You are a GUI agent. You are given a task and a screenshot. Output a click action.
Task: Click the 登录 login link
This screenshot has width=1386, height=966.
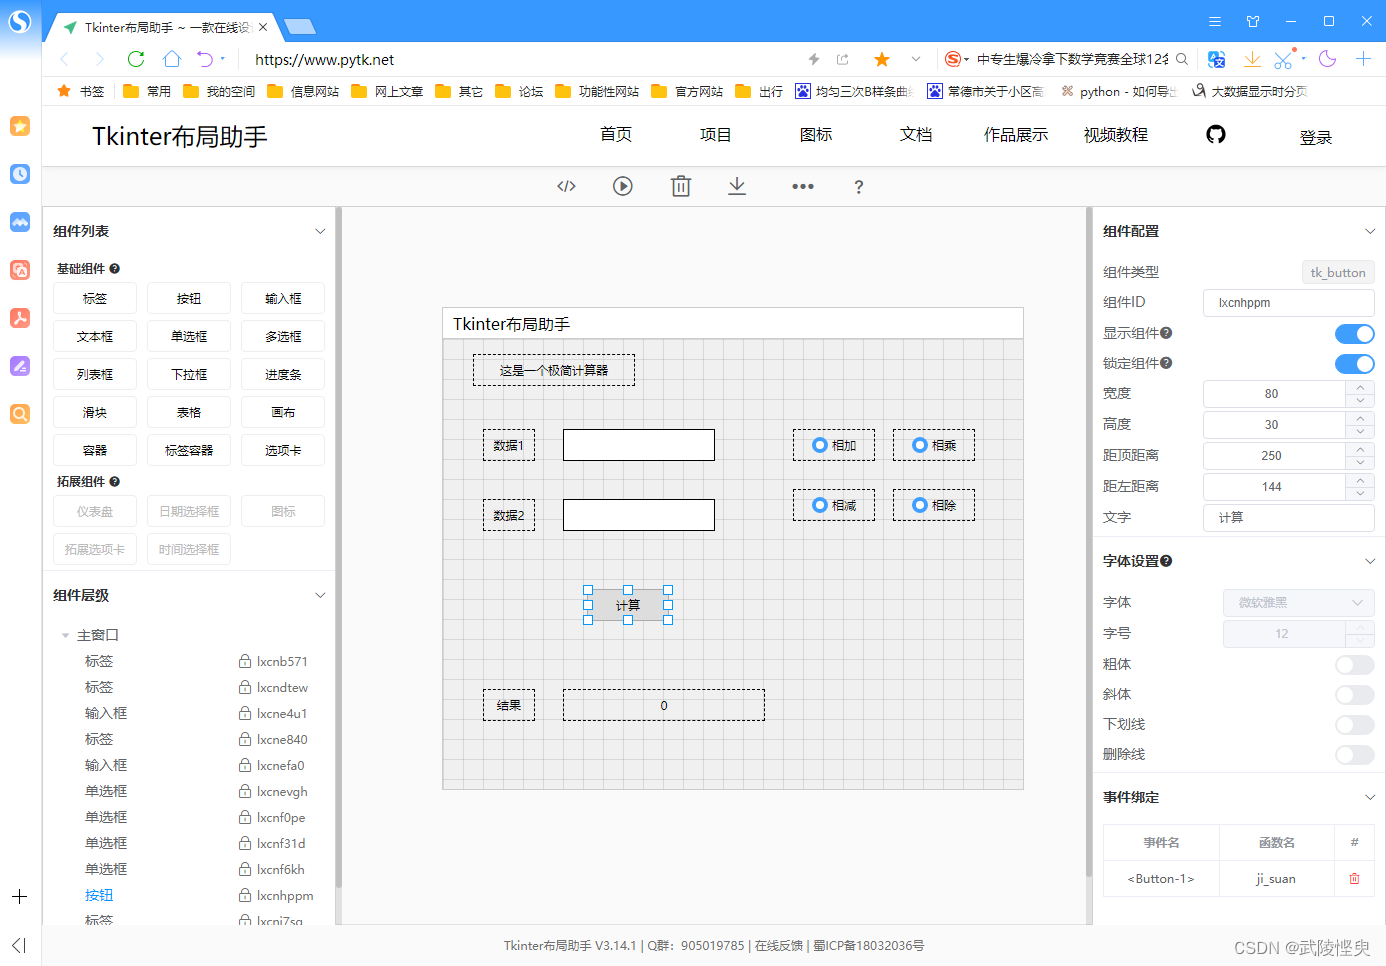coord(1316,138)
